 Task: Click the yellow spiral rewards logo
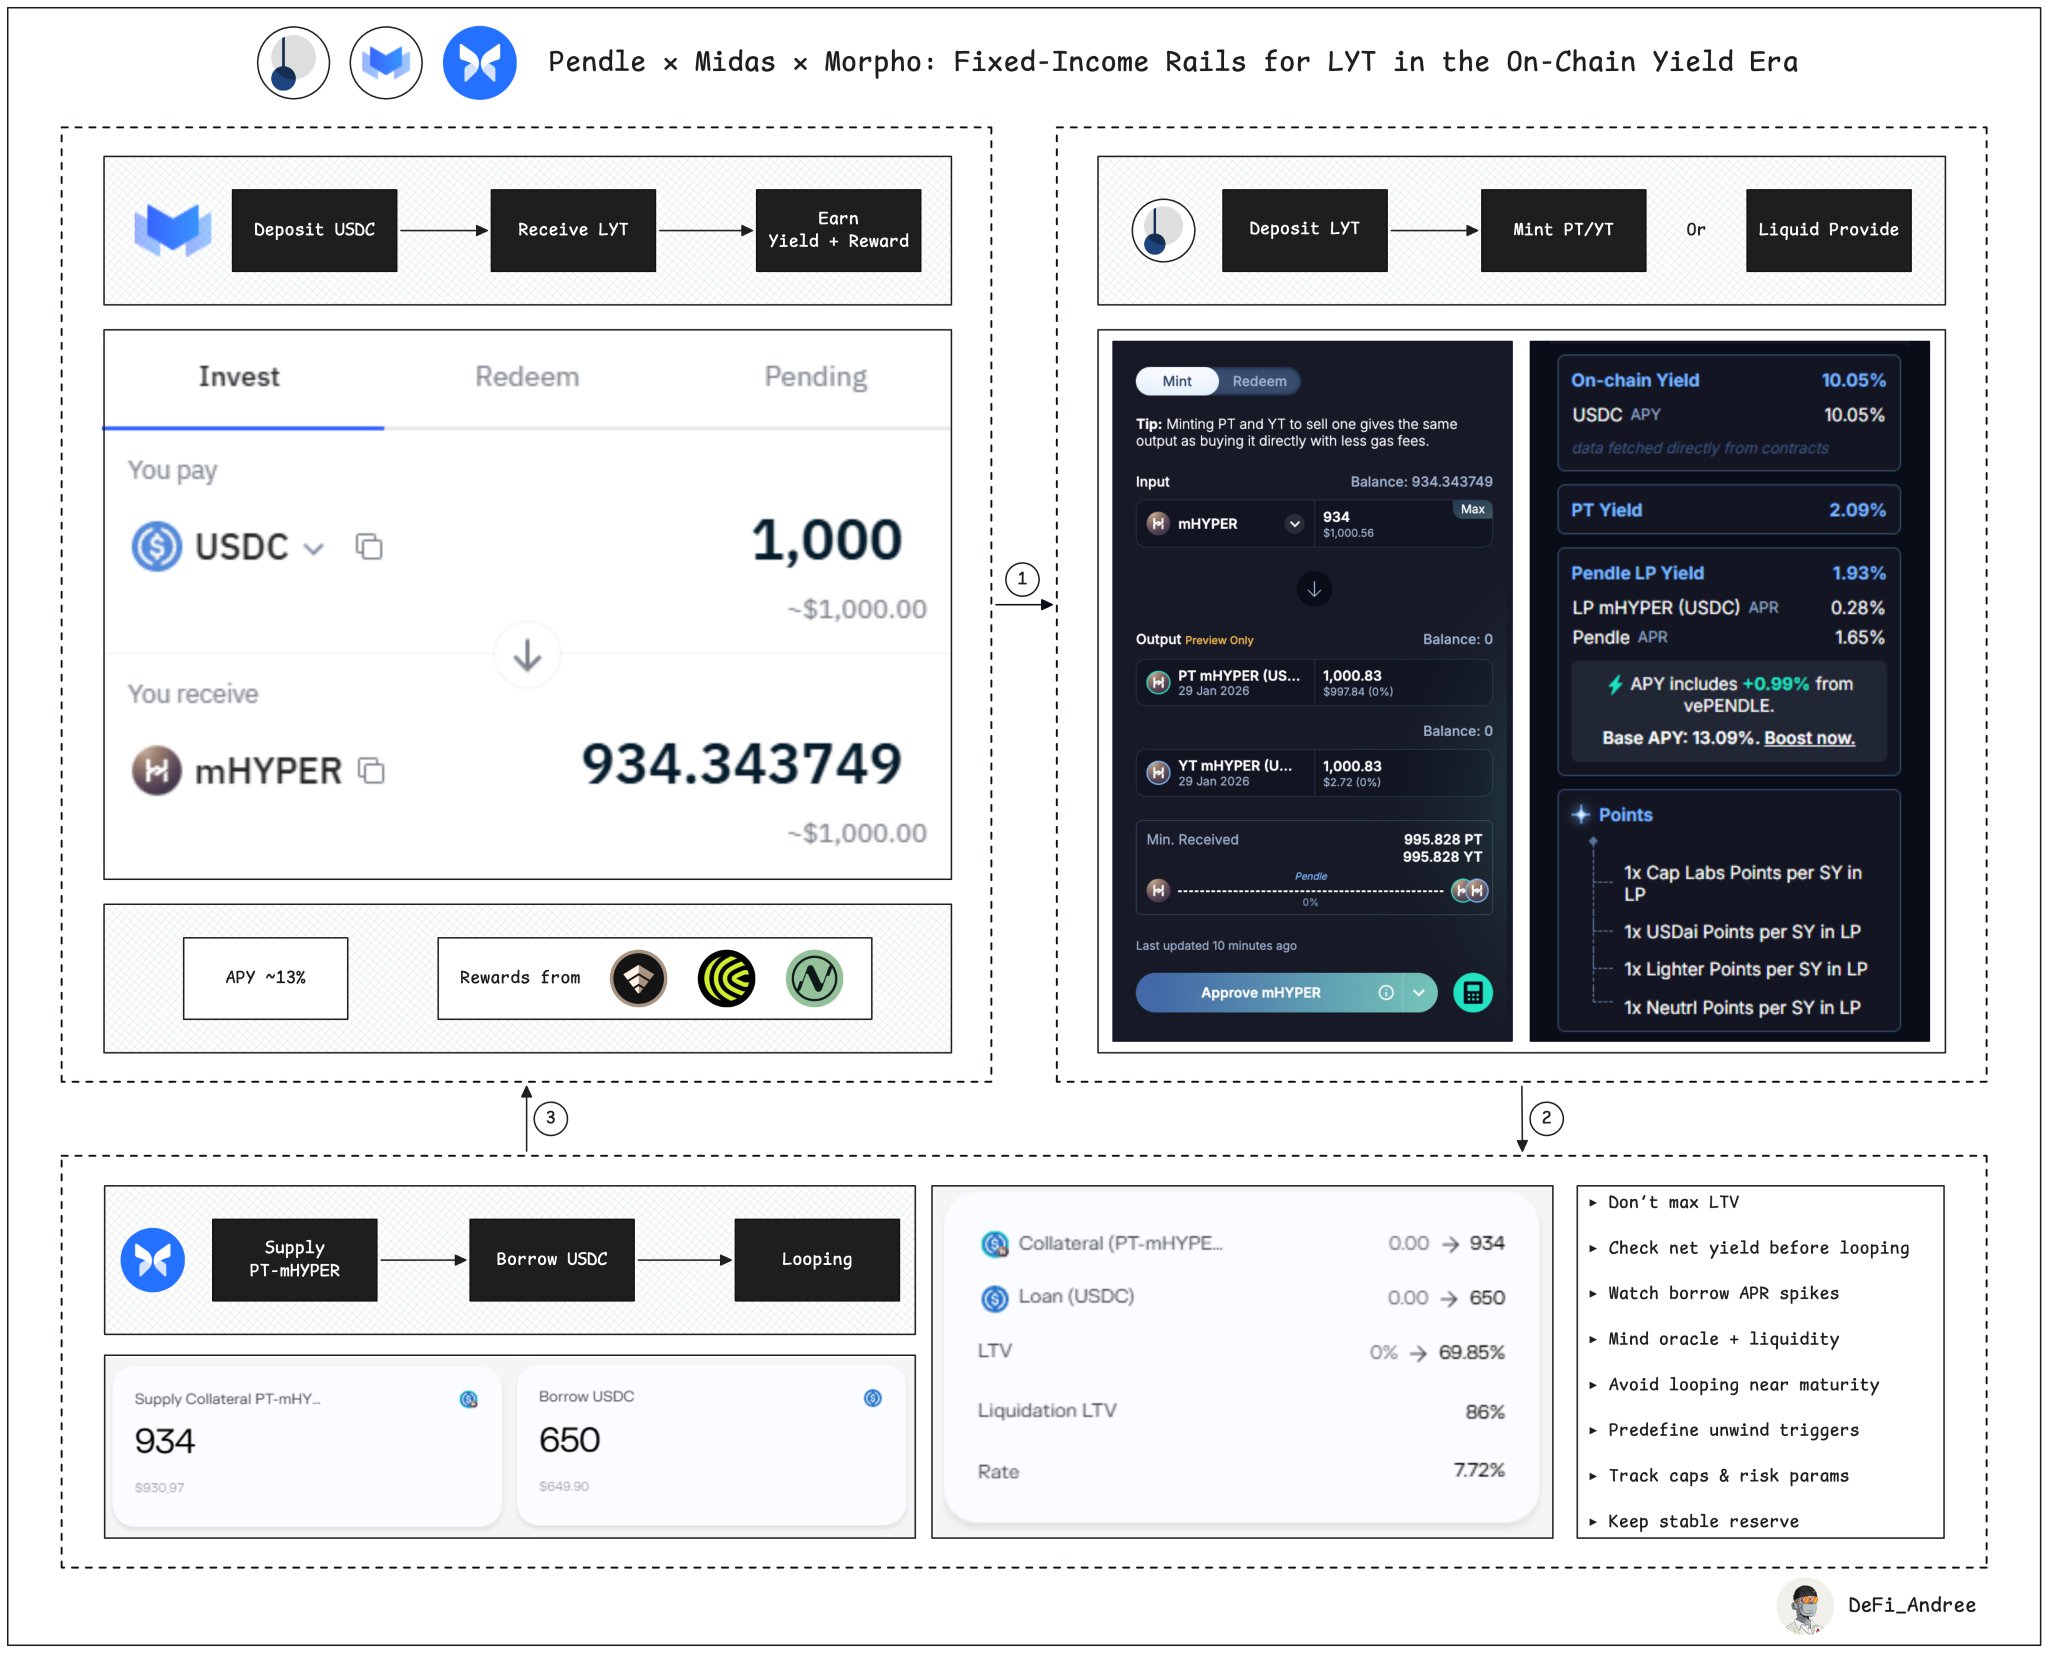tap(726, 978)
